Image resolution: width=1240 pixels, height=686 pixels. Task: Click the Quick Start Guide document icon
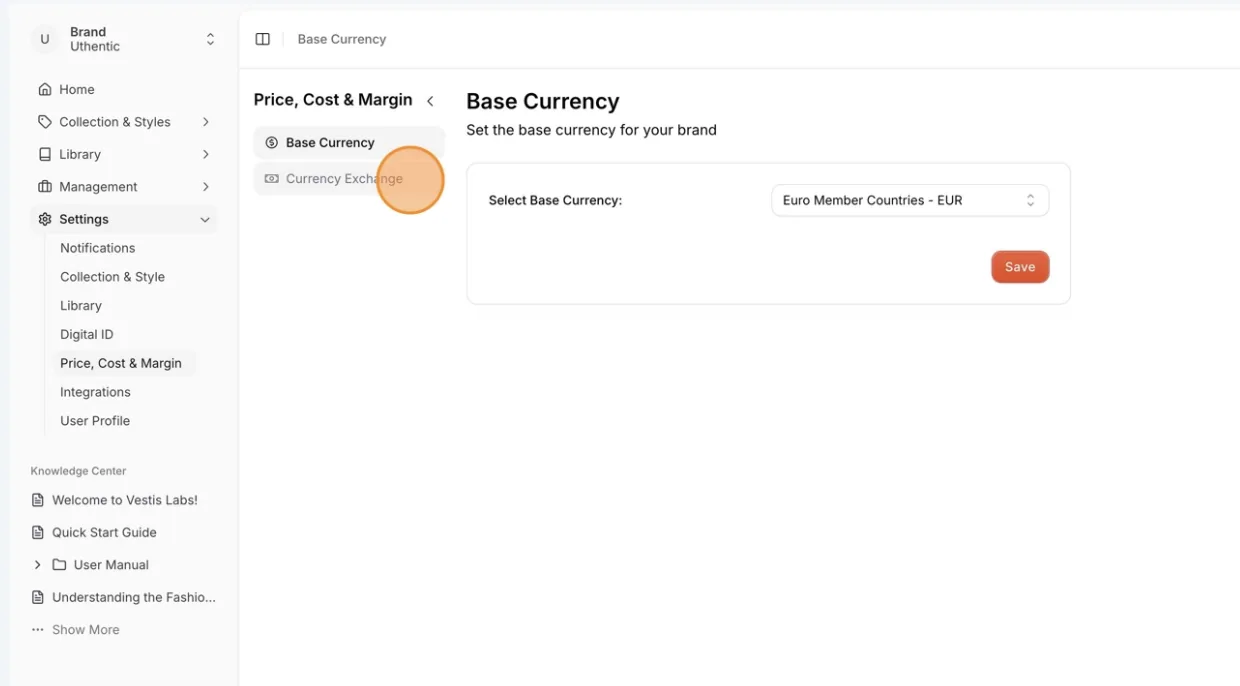click(x=38, y=532)
